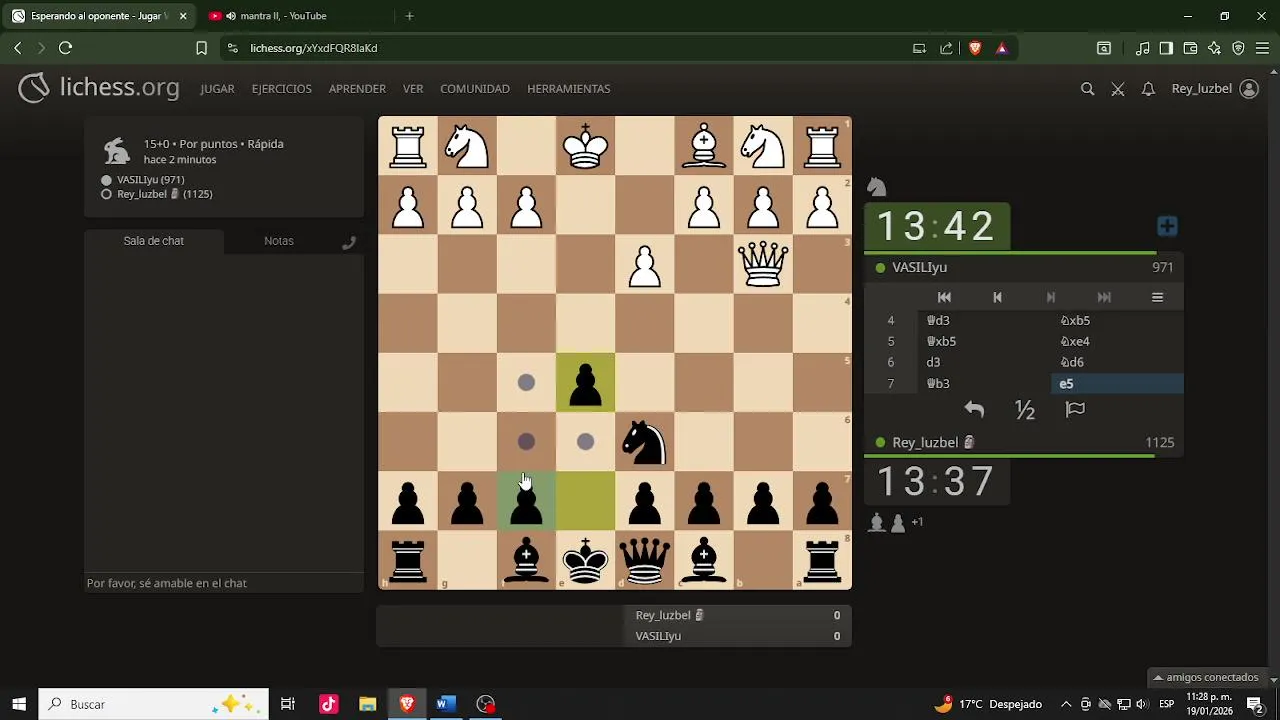Request takeback arrow icon

tap(974, 409)
